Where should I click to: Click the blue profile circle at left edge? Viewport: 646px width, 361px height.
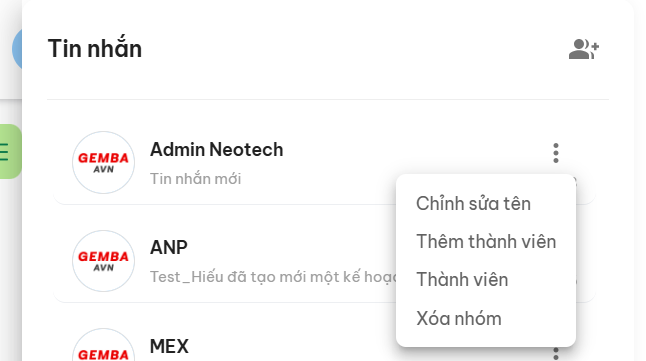(17, 49)
